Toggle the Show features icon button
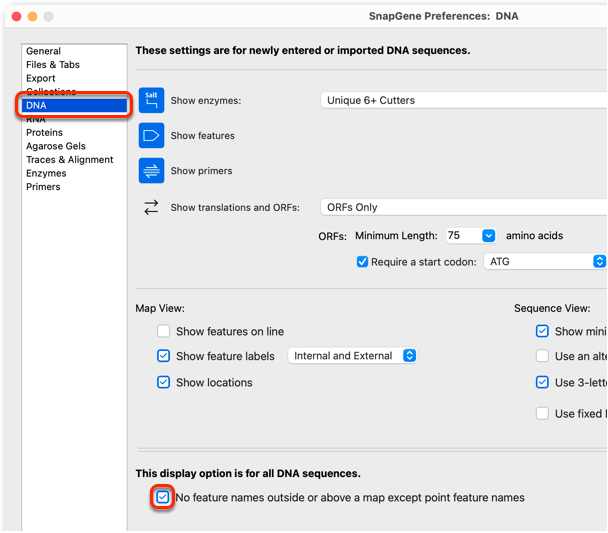Viewport: 608px width, 533px height. pos(151,135)
